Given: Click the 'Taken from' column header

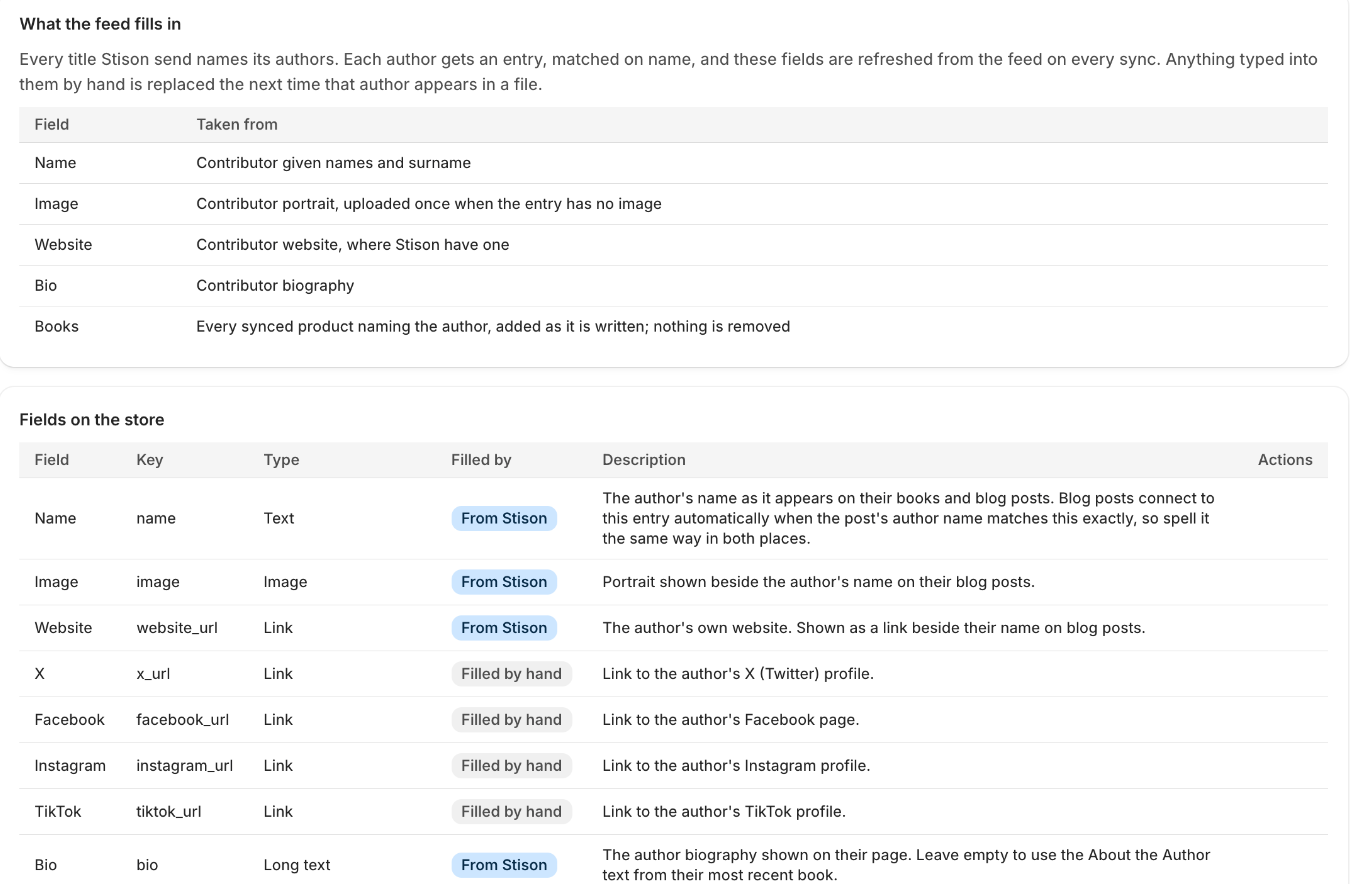Looking at the screenshot, I should click(x=237, y=124).
